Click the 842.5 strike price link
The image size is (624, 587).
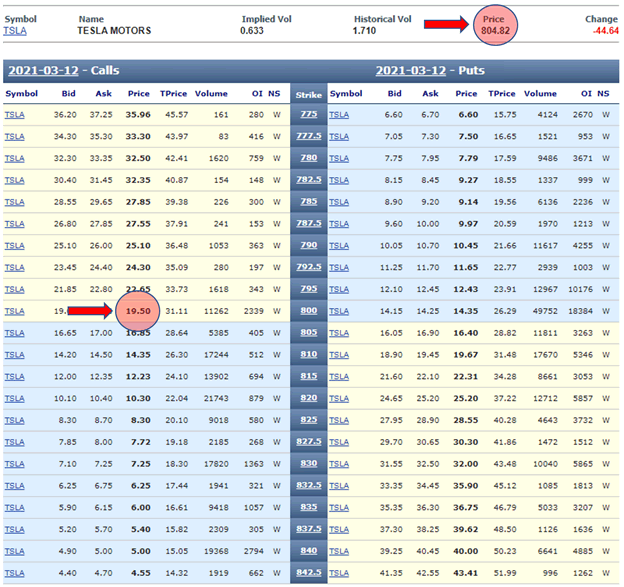[308, 573]
